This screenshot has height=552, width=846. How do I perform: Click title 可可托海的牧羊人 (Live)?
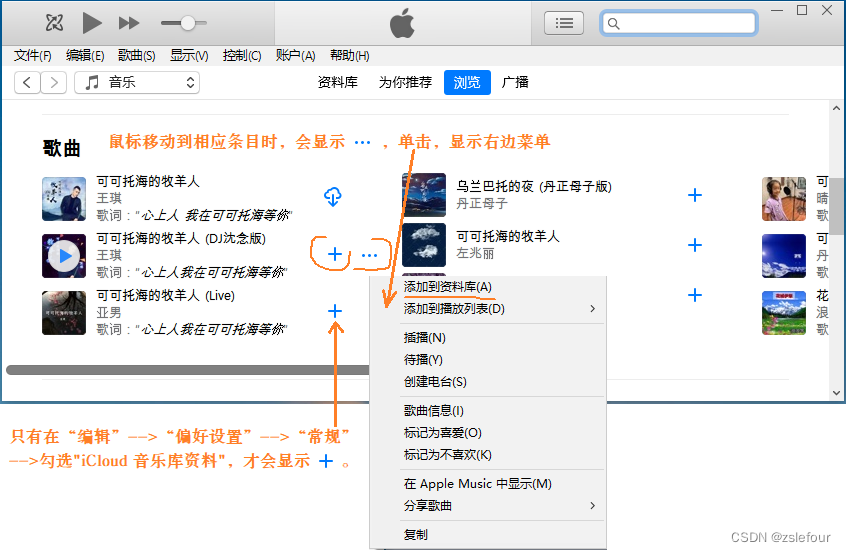pyautogui.click(x=166, y=296)
